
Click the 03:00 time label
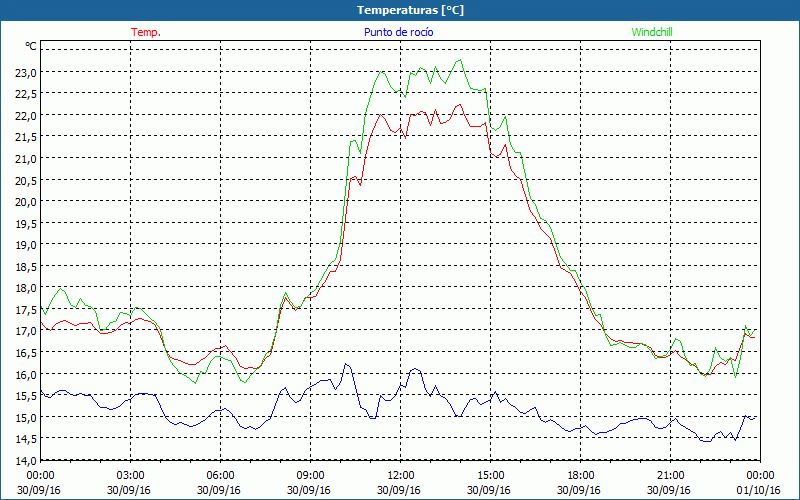click(131, 475)
